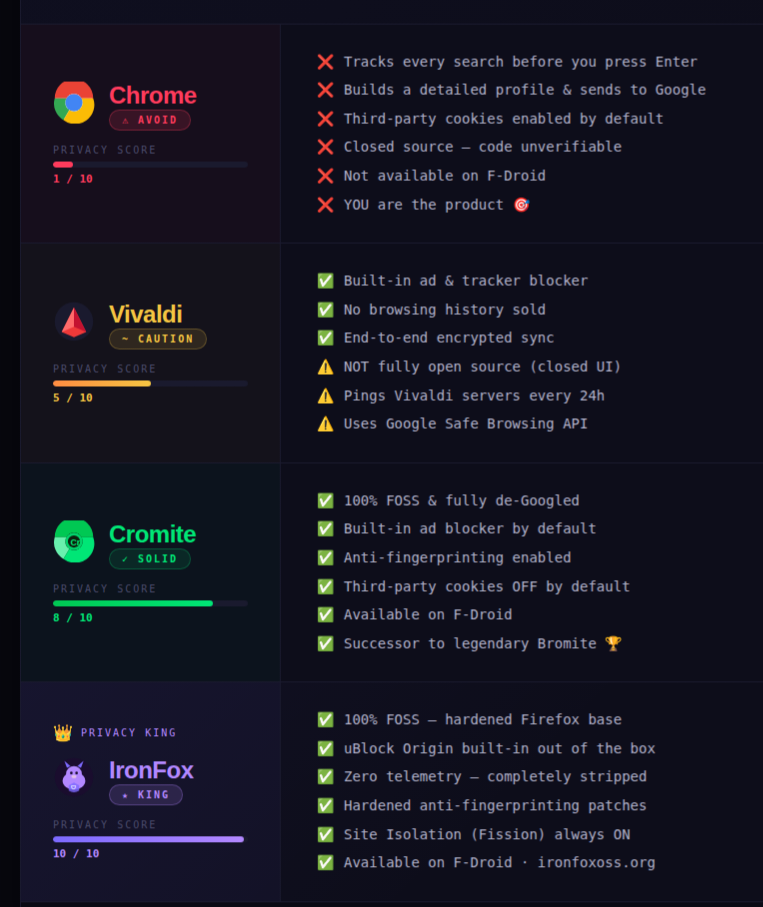Click Cromite's green privacy score bar
The width and height of the screenshot is (763, 907).
coord(133,603)
